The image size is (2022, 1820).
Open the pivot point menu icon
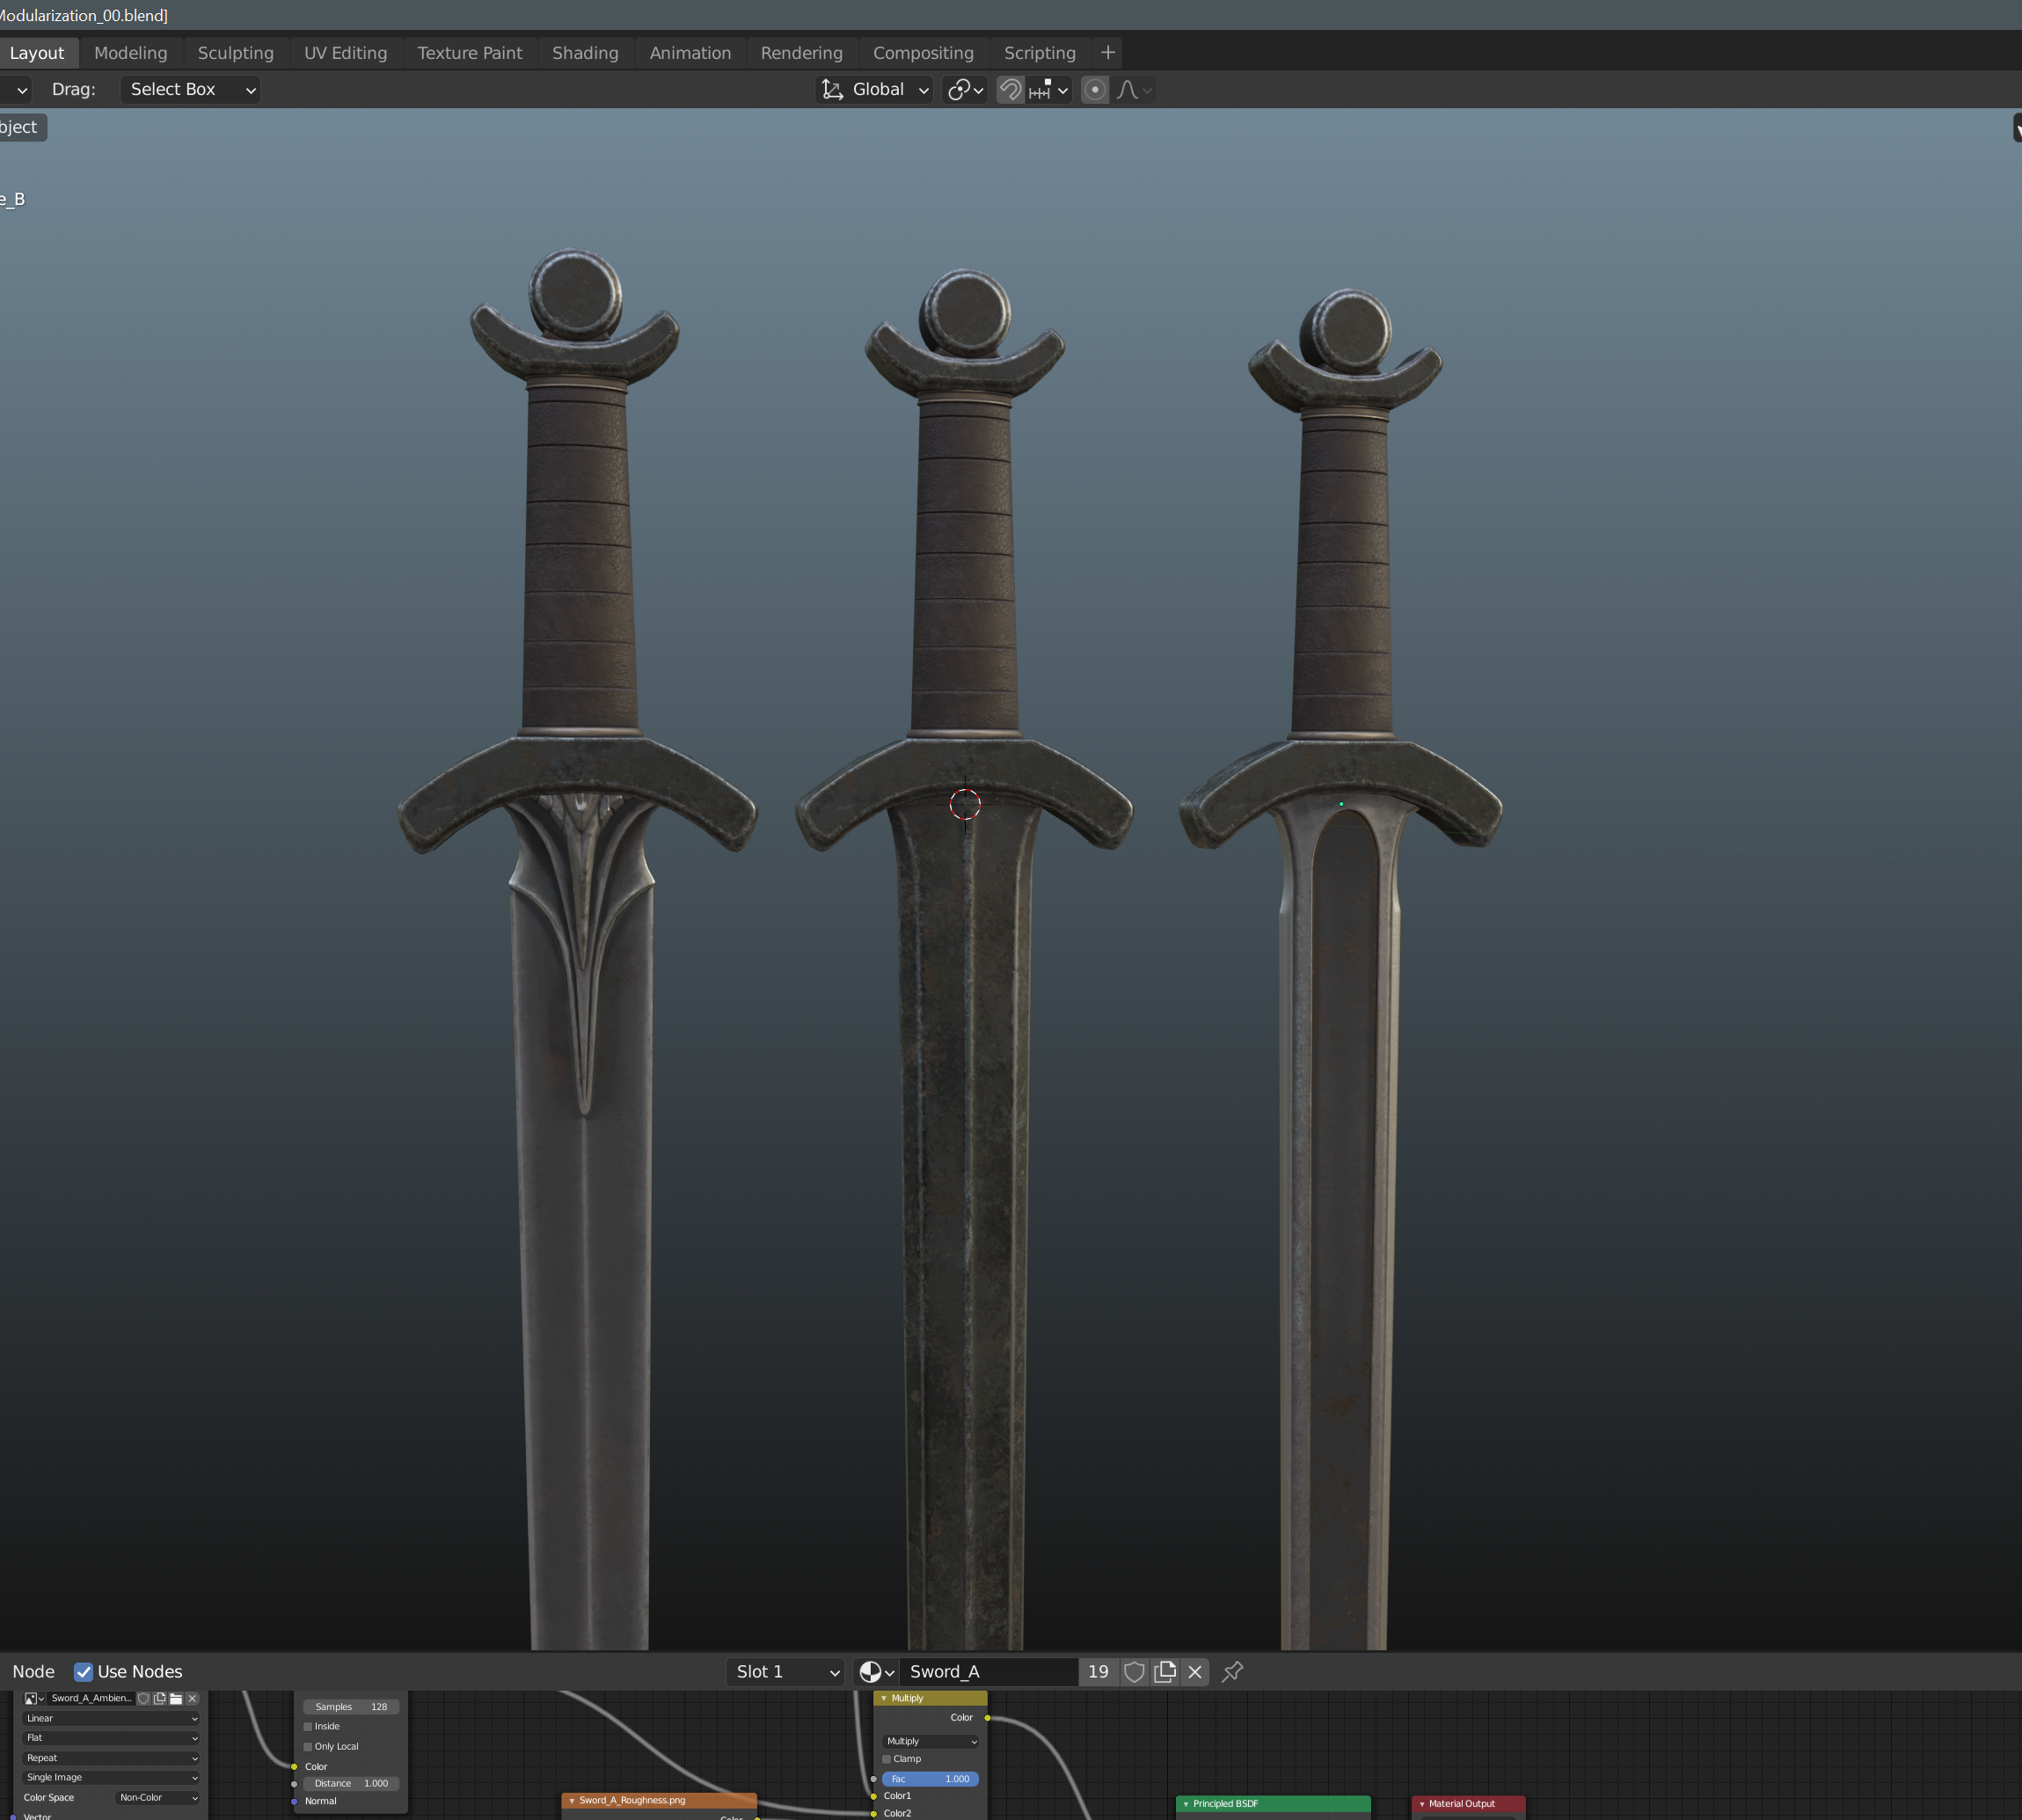click(x=965, y=90)
